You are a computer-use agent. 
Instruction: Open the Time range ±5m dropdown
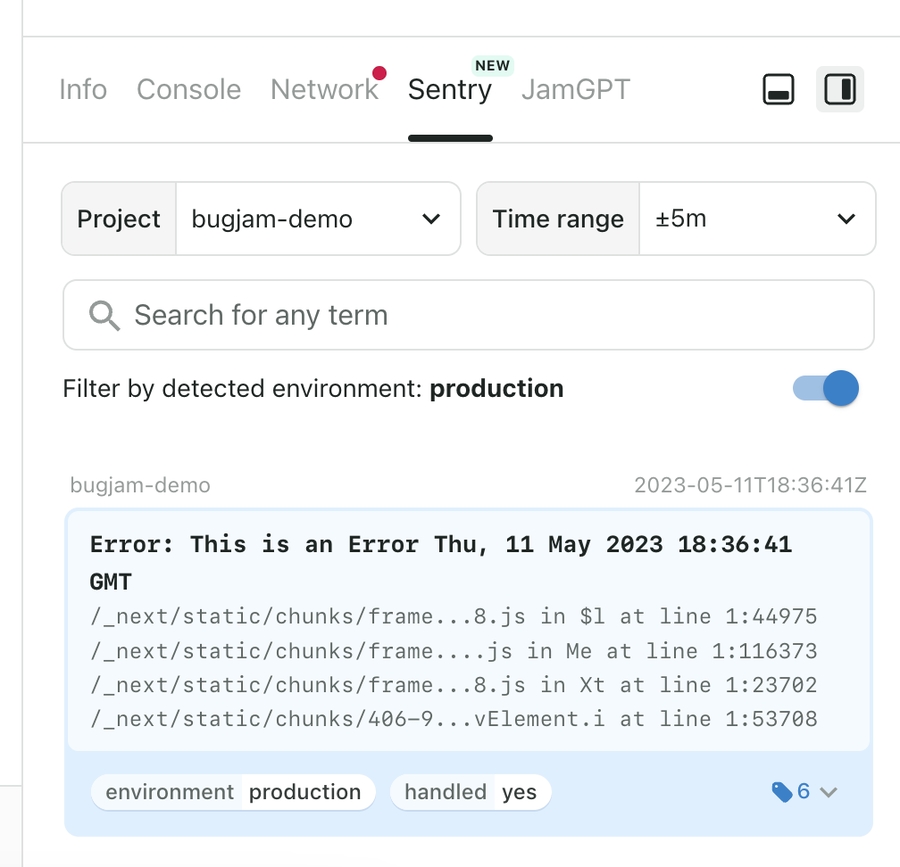(756, 219)
